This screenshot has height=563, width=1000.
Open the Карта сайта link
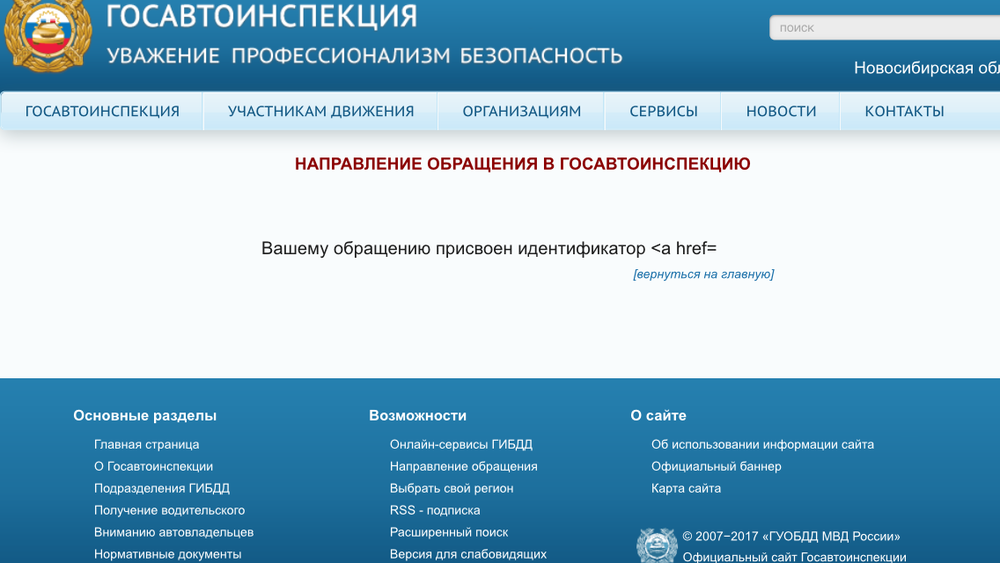pyautogui.click(x=686, y=488)
